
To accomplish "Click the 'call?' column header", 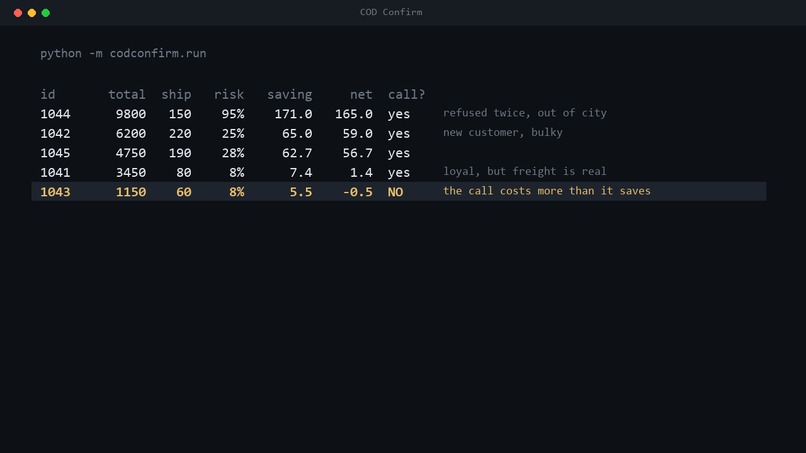I will pyautogui.click(x=407, y=95).
